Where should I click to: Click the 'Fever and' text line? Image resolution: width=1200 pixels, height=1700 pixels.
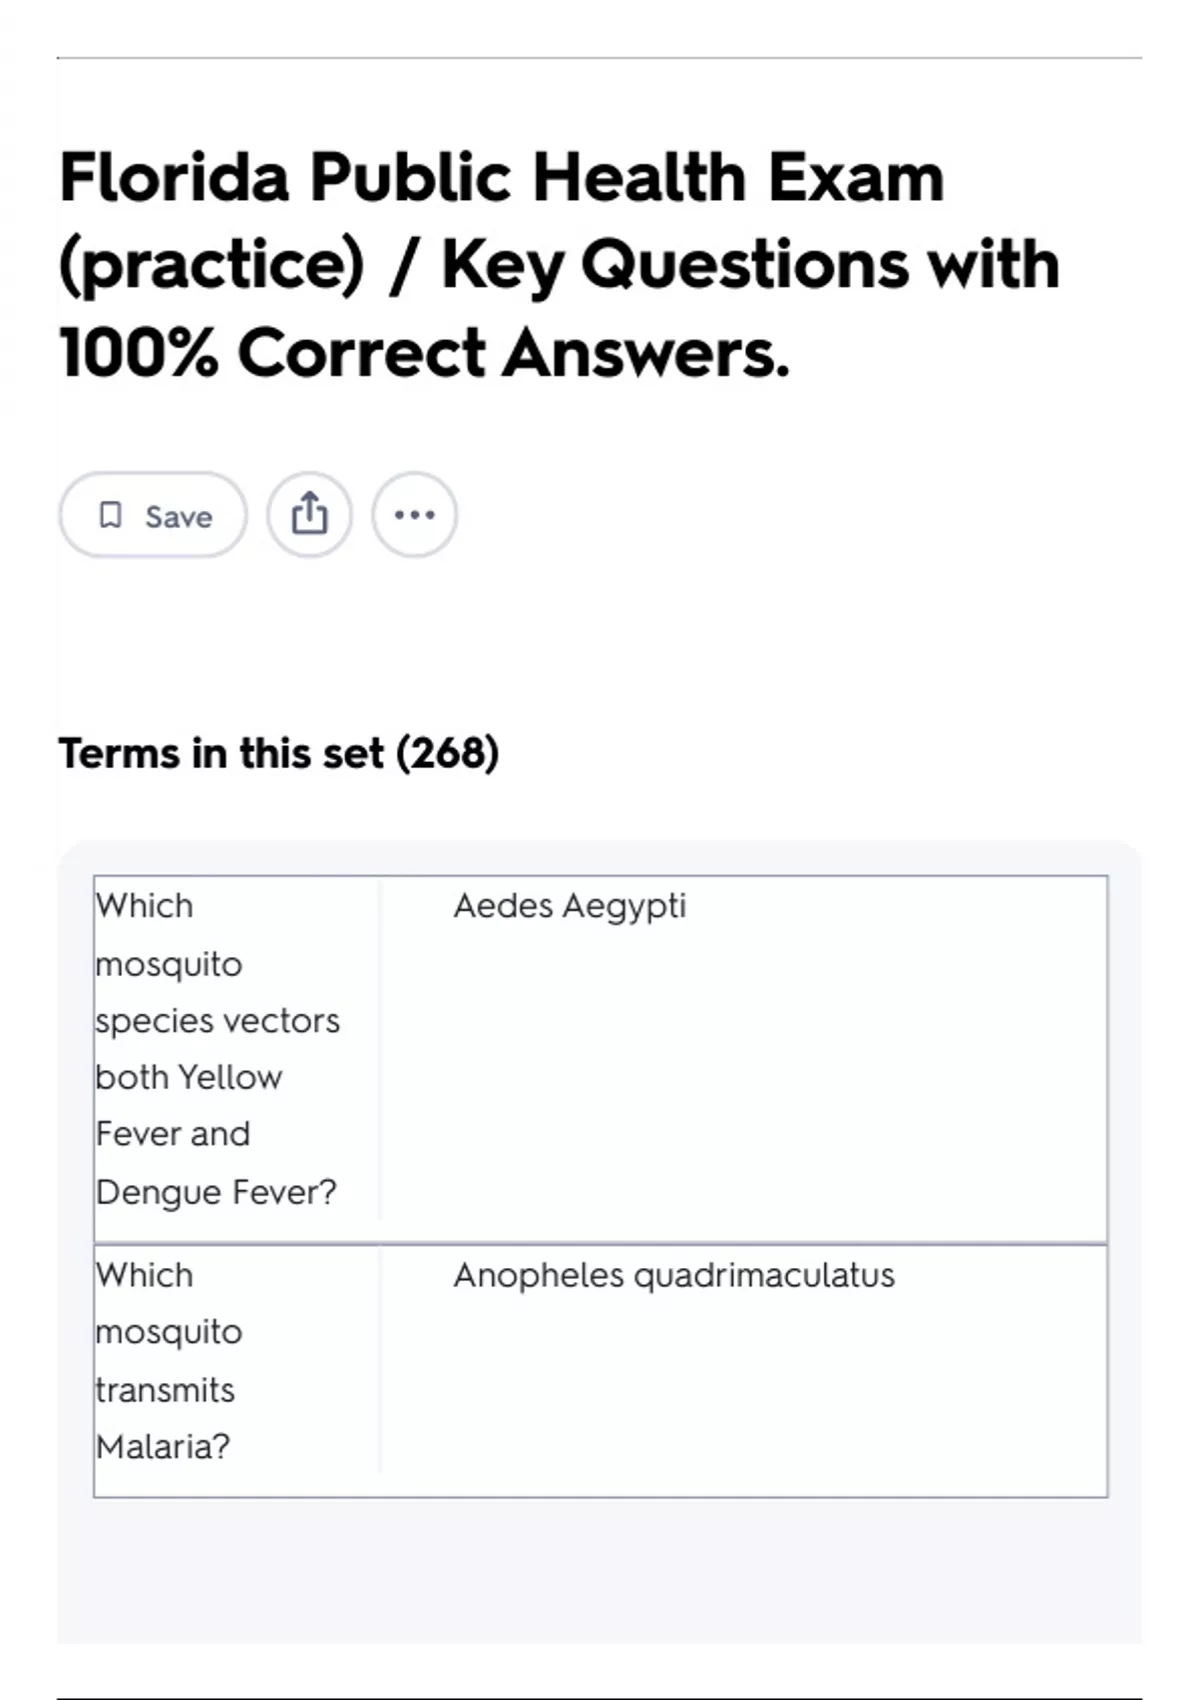pos(173,1134)
